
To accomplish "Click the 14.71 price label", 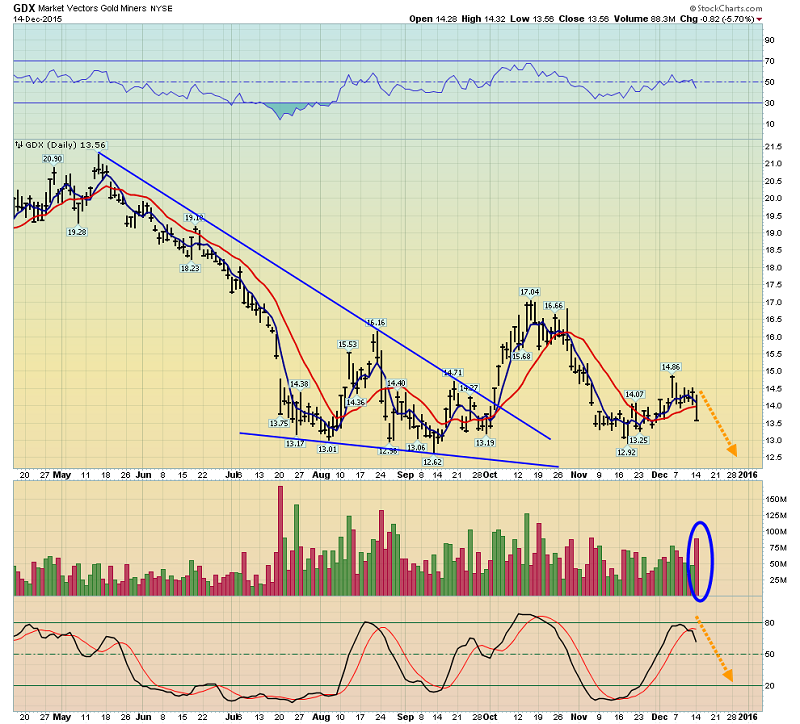I will [452, 372].
